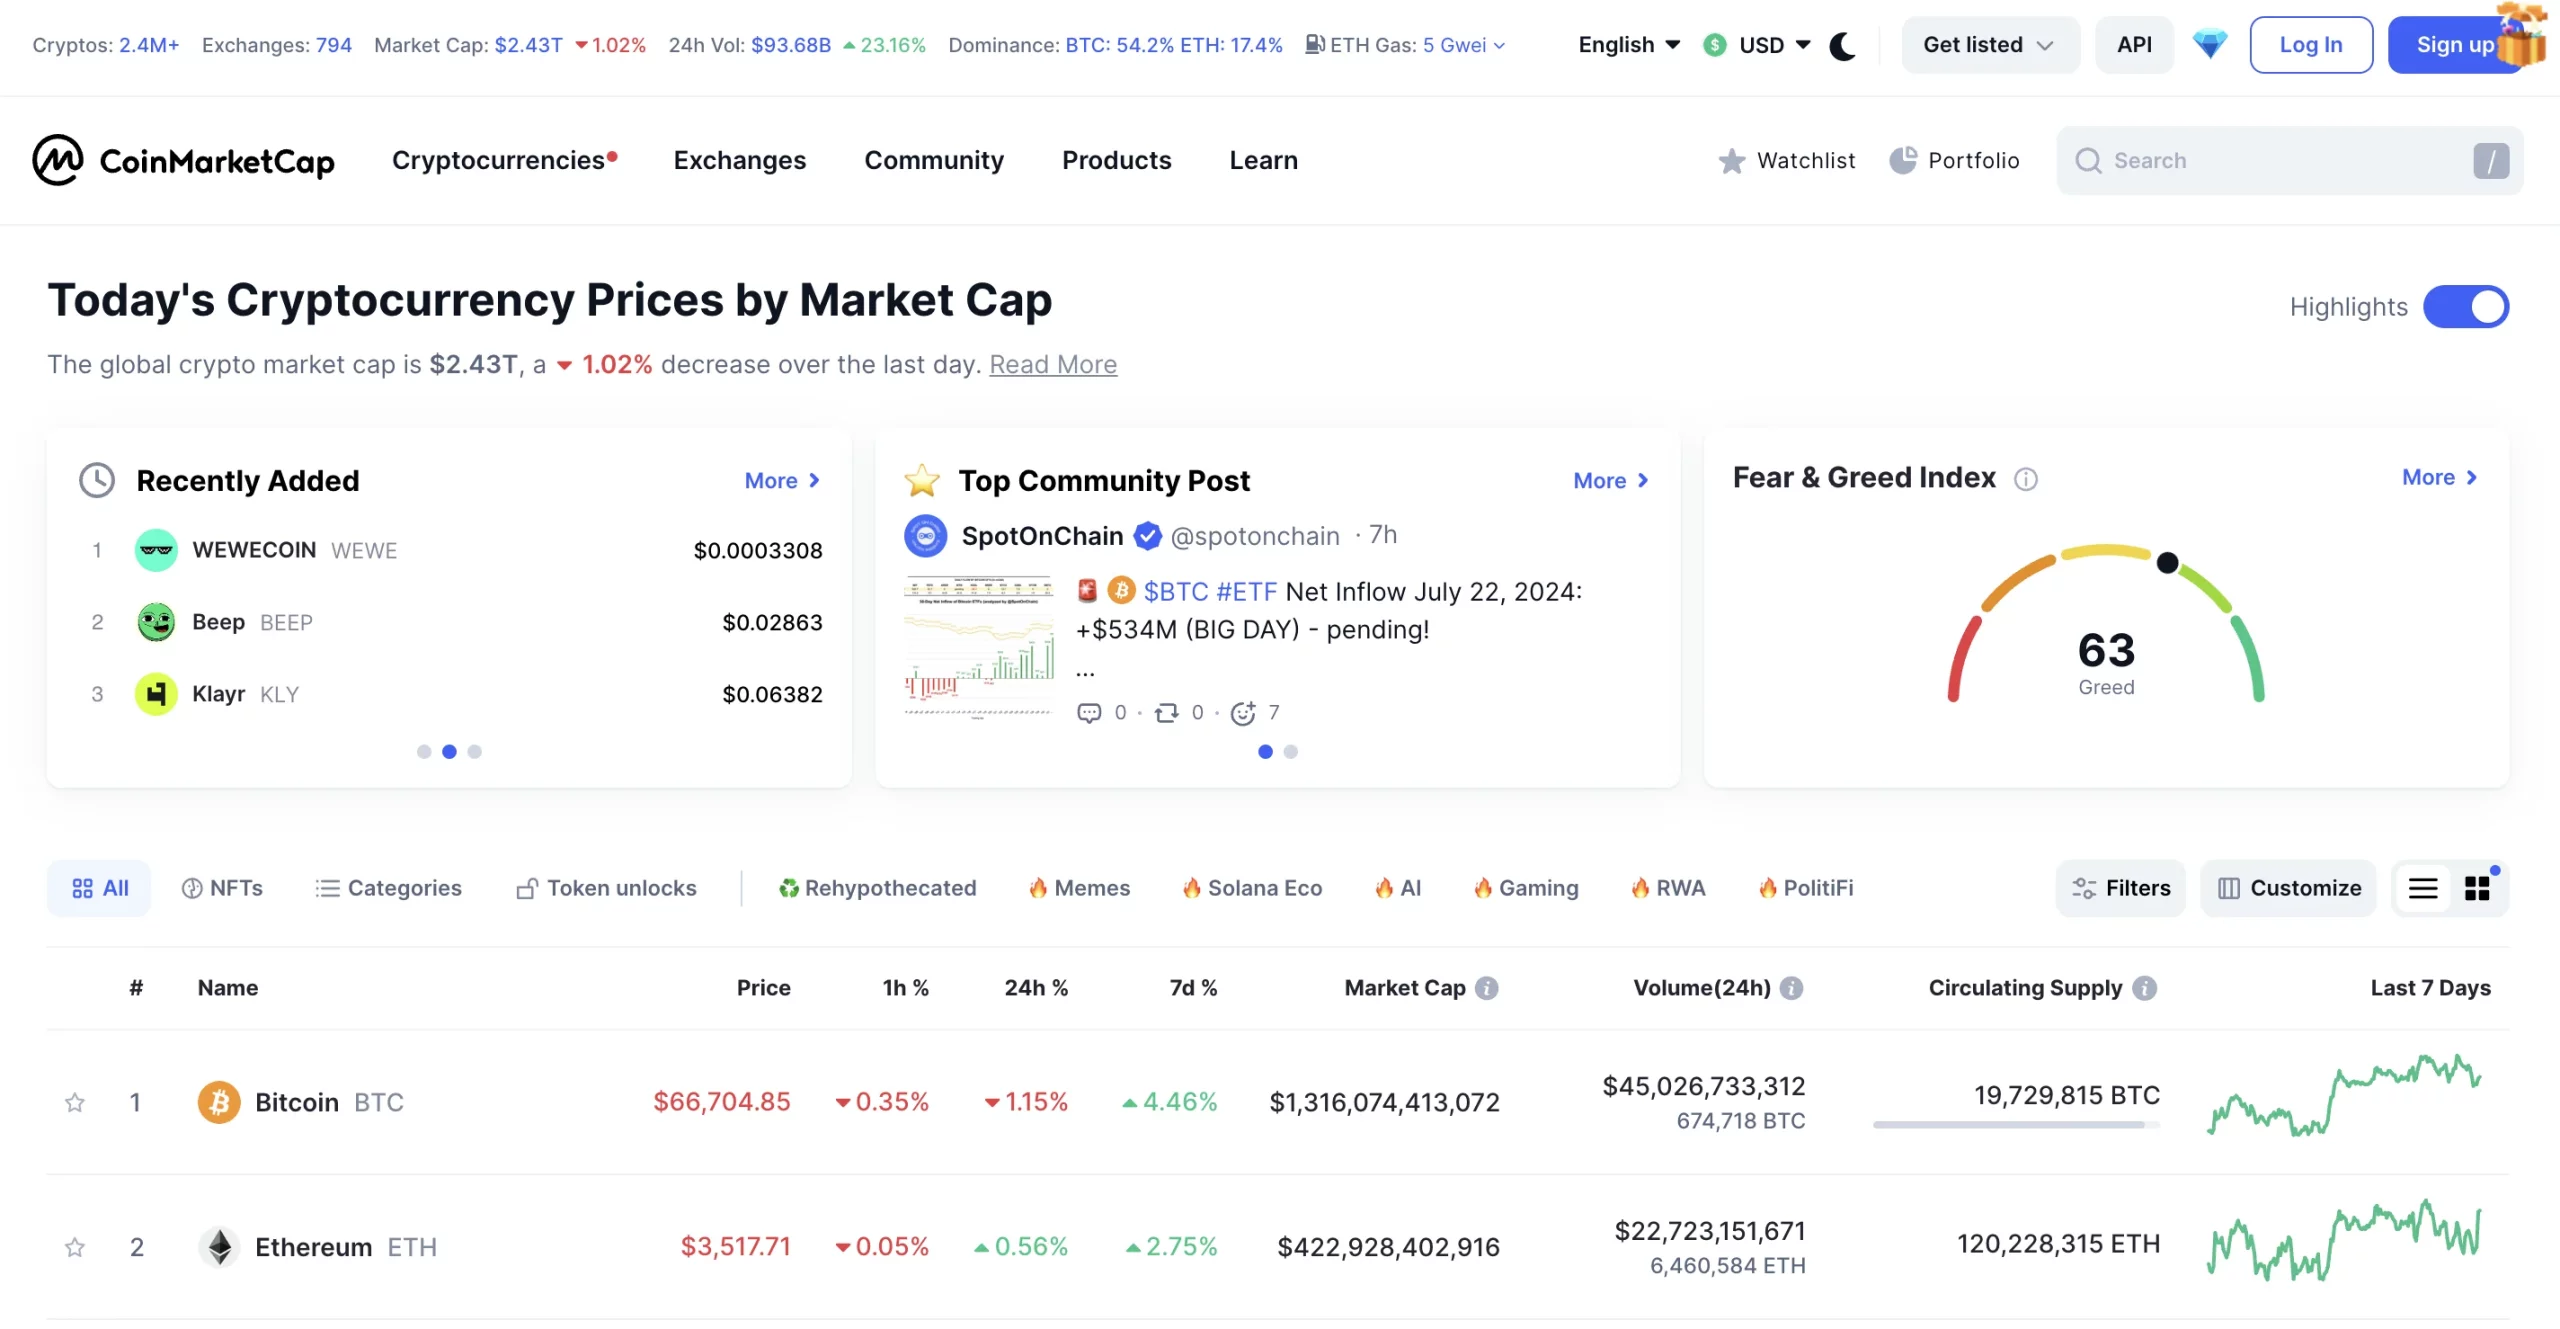
Task: Click the Bitcoin watchlist star icon
Action: tap(74, 1102)
